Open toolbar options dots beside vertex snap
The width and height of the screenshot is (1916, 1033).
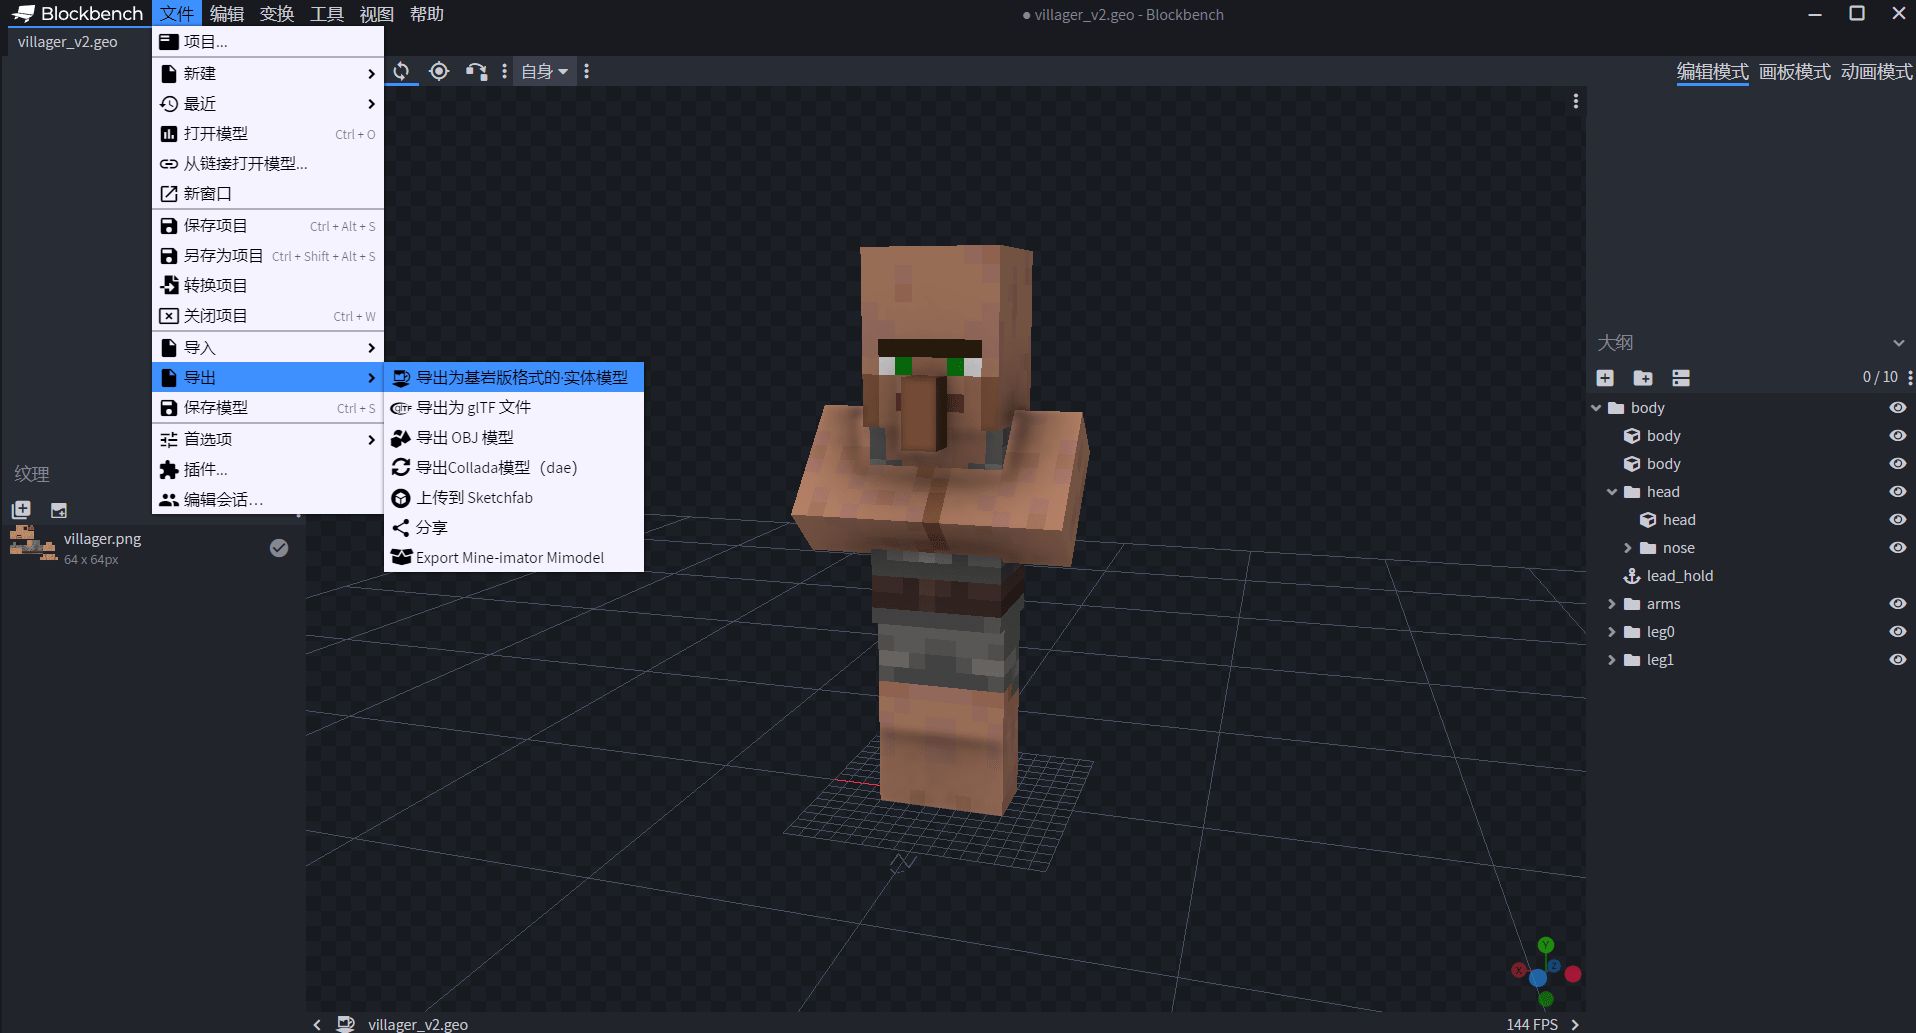[504, 71]
